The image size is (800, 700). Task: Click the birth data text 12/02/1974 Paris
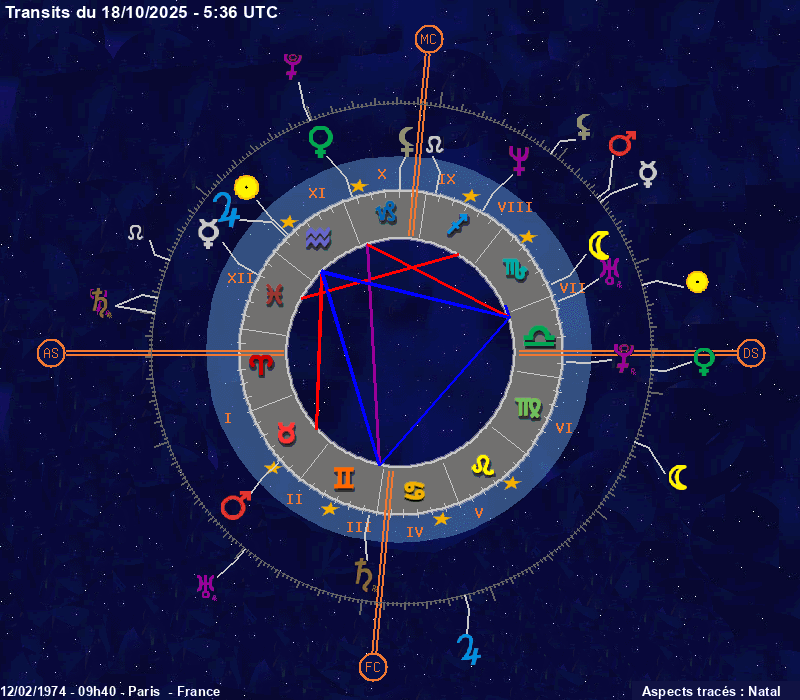[x=110, y=691]
